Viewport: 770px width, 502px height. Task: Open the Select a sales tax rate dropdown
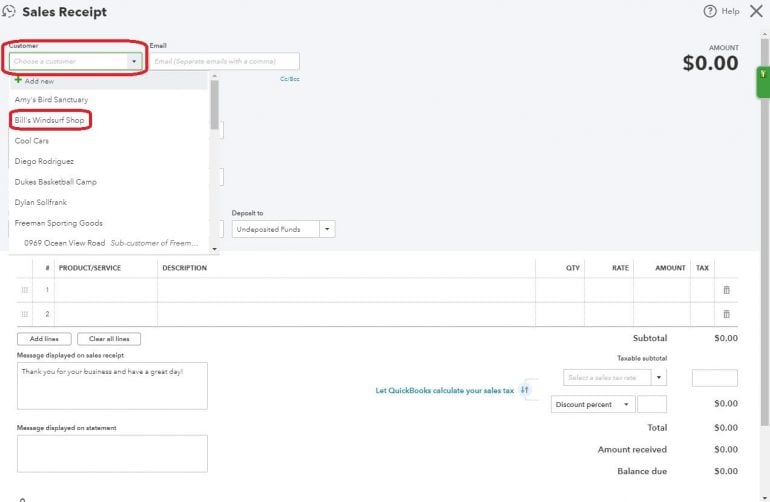(x=658, y=378)
